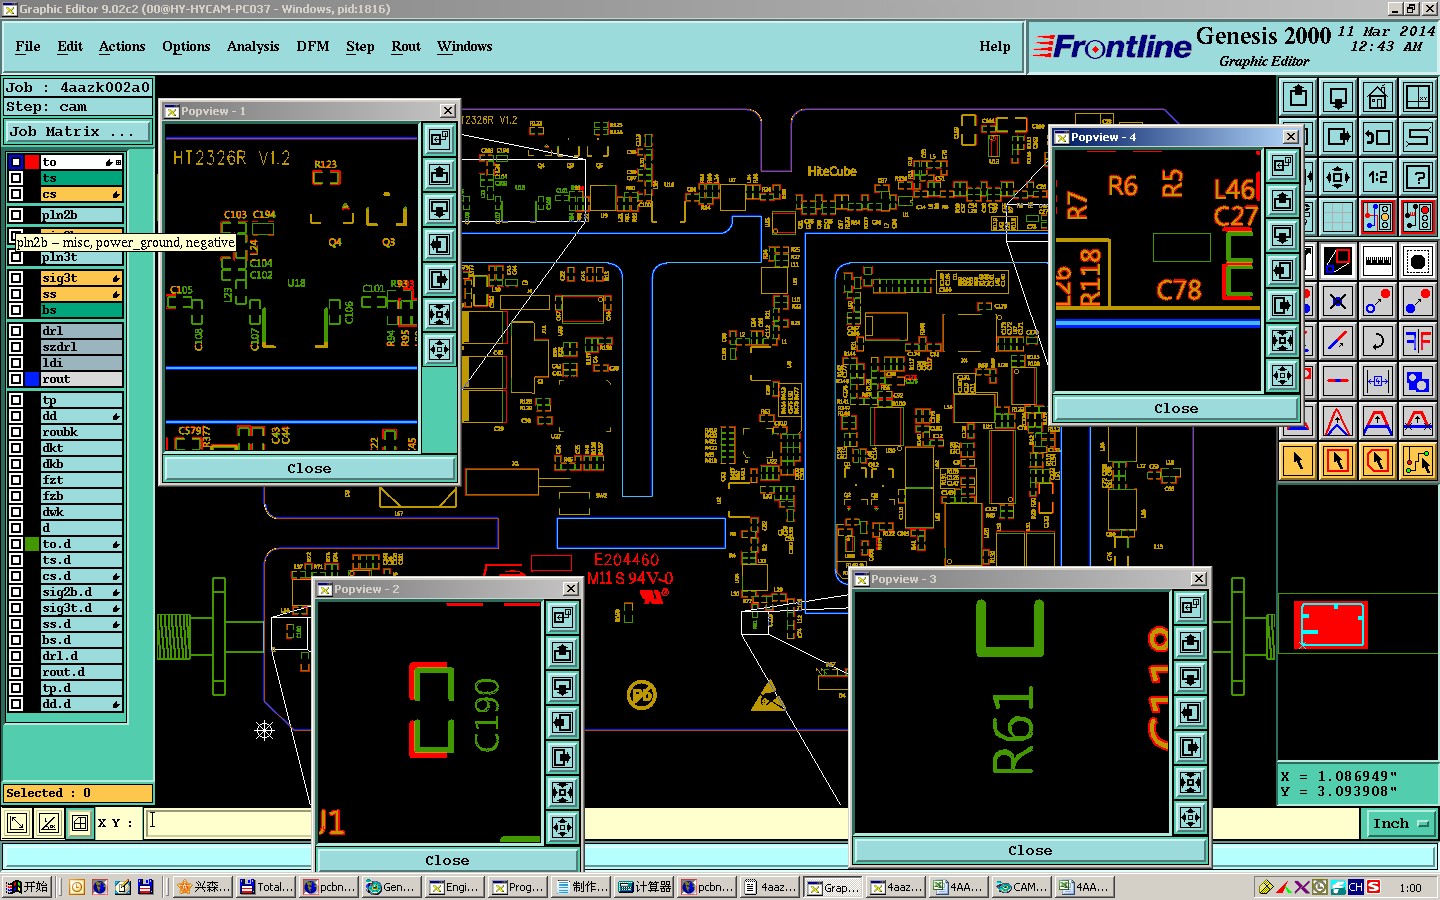Viewport: 1440px width, 900px height.
Task: Toggle the grid display icon
Action: pyautogui.click(x=1338, y=217)
